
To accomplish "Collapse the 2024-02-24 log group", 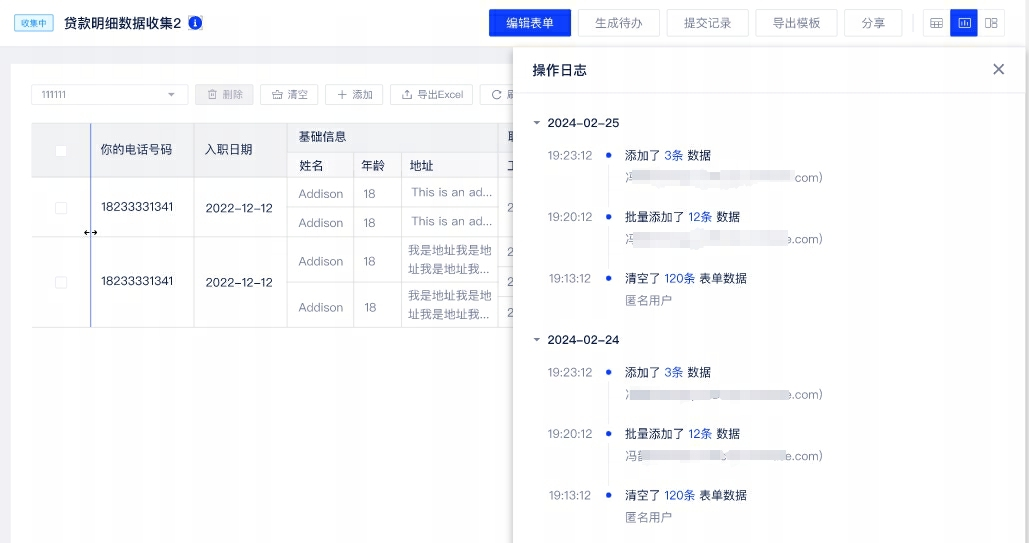I will (537, 340).
